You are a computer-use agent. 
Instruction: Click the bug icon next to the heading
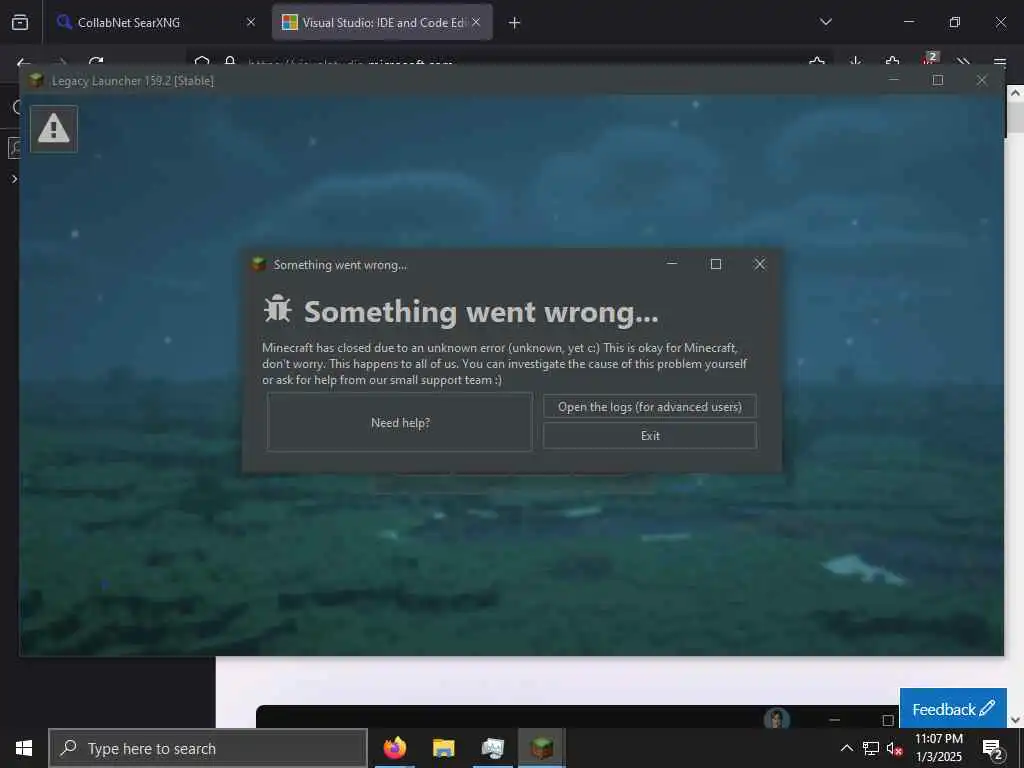pos(278,310)
